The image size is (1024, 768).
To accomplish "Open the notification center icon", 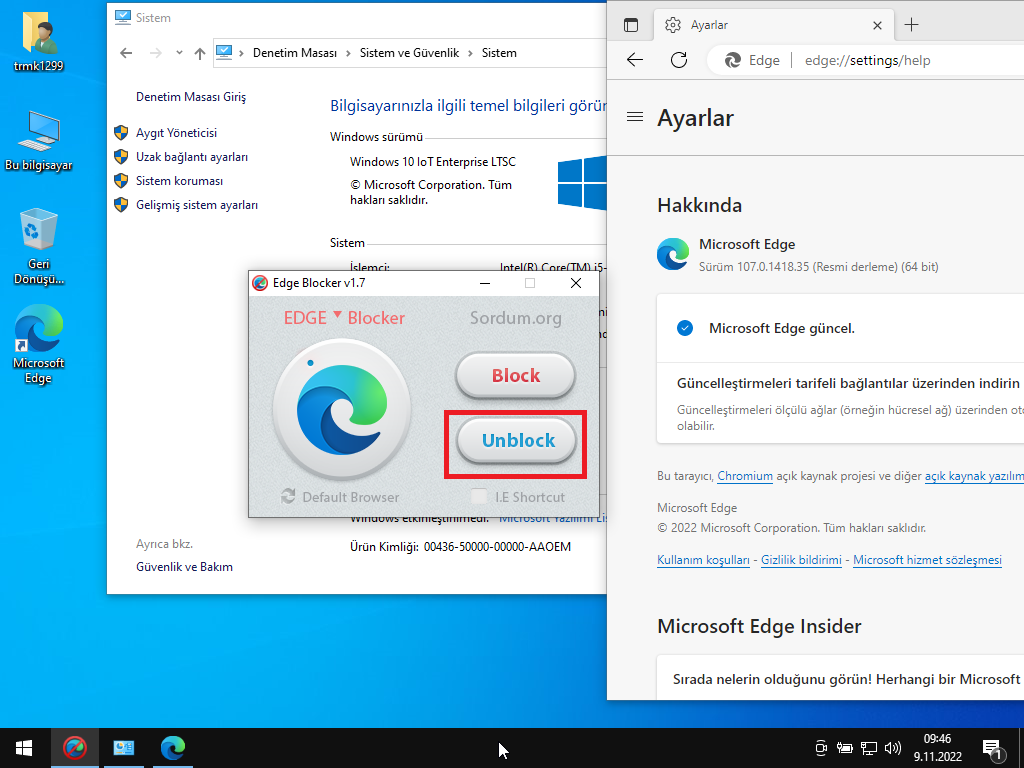I will [992, 748].
